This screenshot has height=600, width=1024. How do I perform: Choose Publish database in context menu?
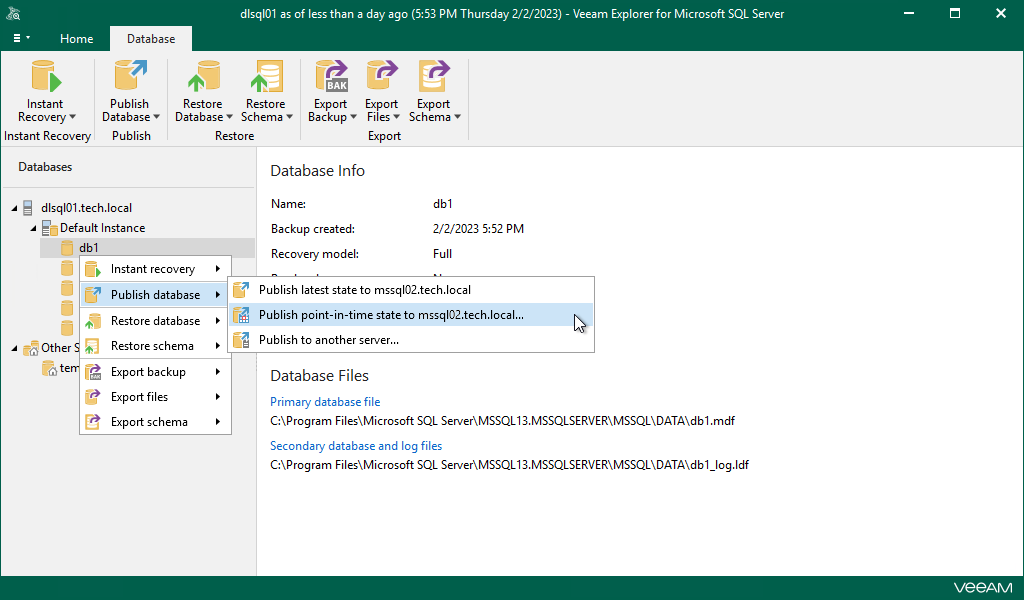coord(155,295)
